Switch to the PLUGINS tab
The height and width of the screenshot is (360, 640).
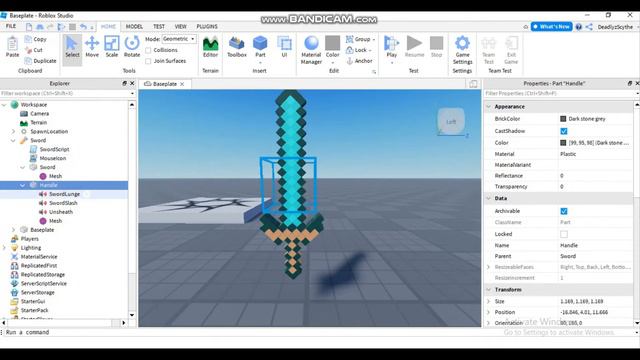pyautogui.click(x=207, y=27)
